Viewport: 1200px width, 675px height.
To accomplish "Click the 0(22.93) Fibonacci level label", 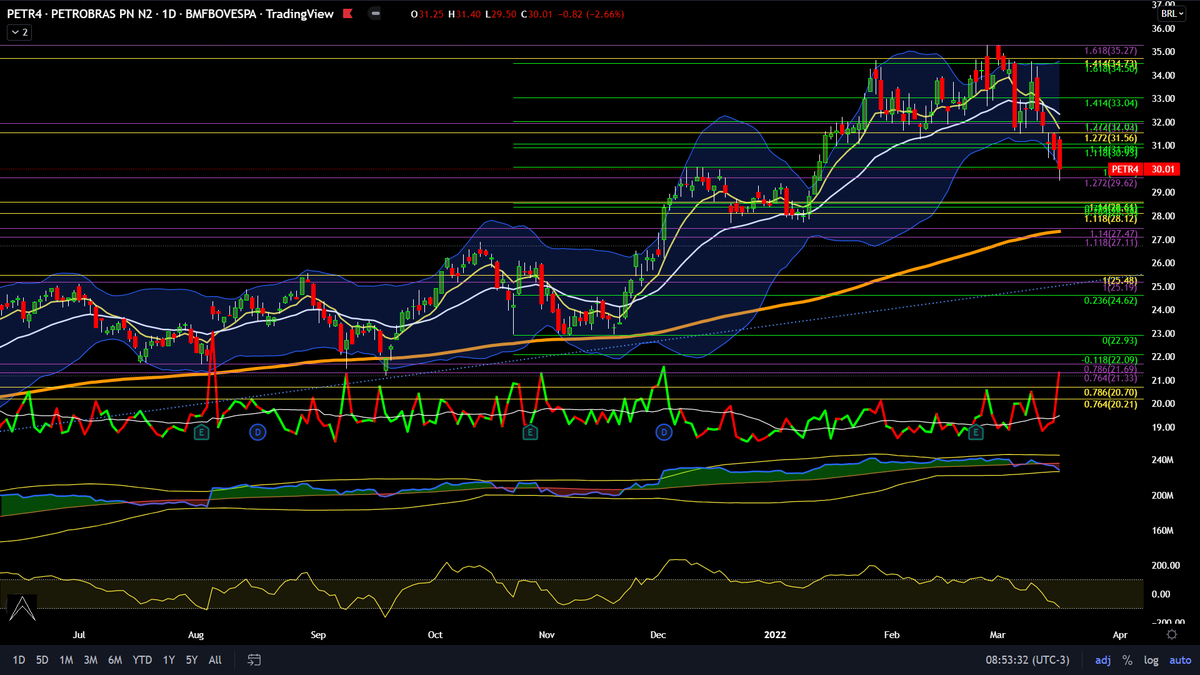I will [1119, 341].
